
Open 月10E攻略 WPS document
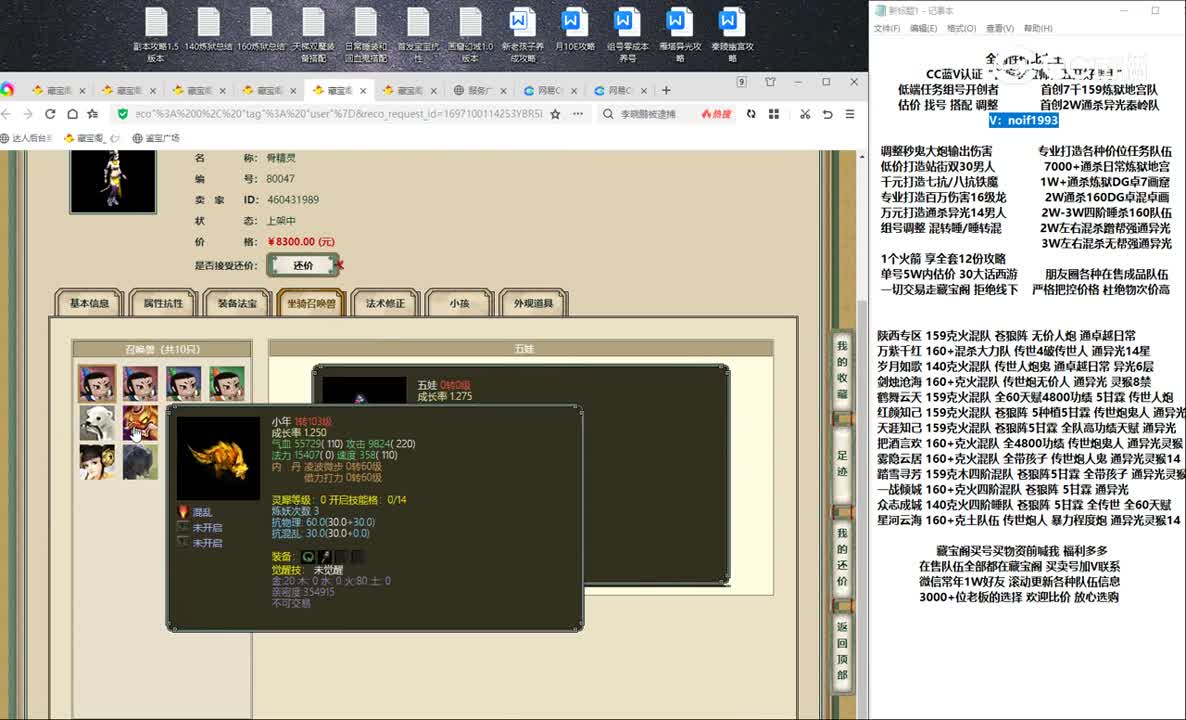coord(575,29)
